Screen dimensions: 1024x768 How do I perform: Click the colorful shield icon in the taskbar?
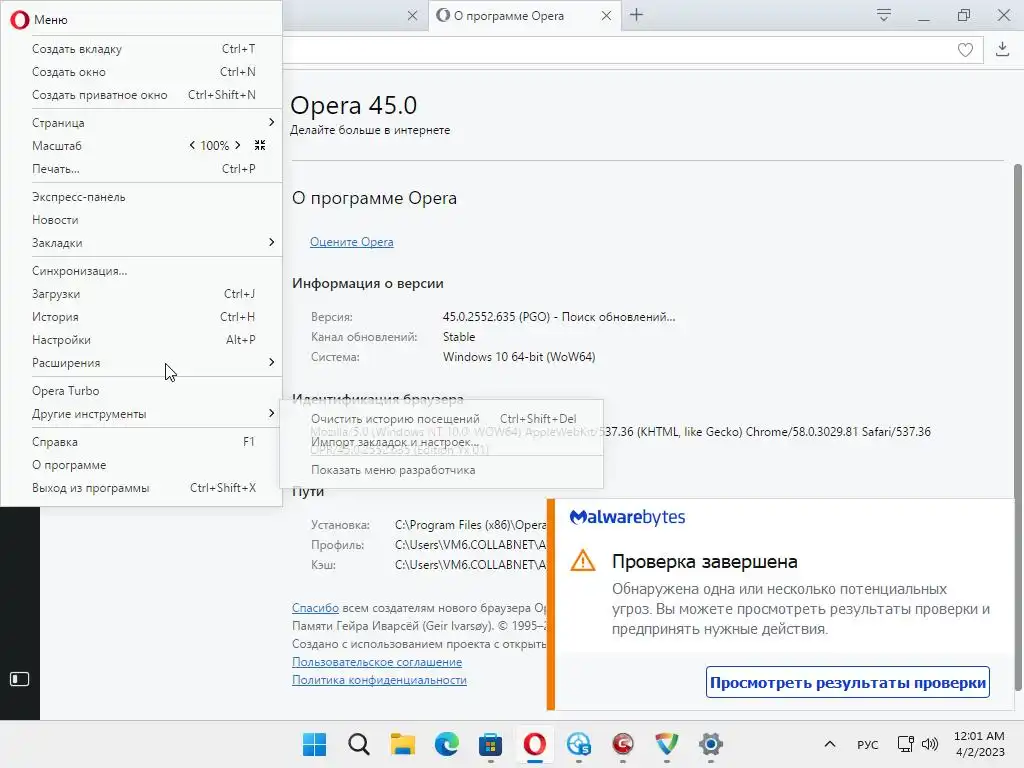coord(667,744)
